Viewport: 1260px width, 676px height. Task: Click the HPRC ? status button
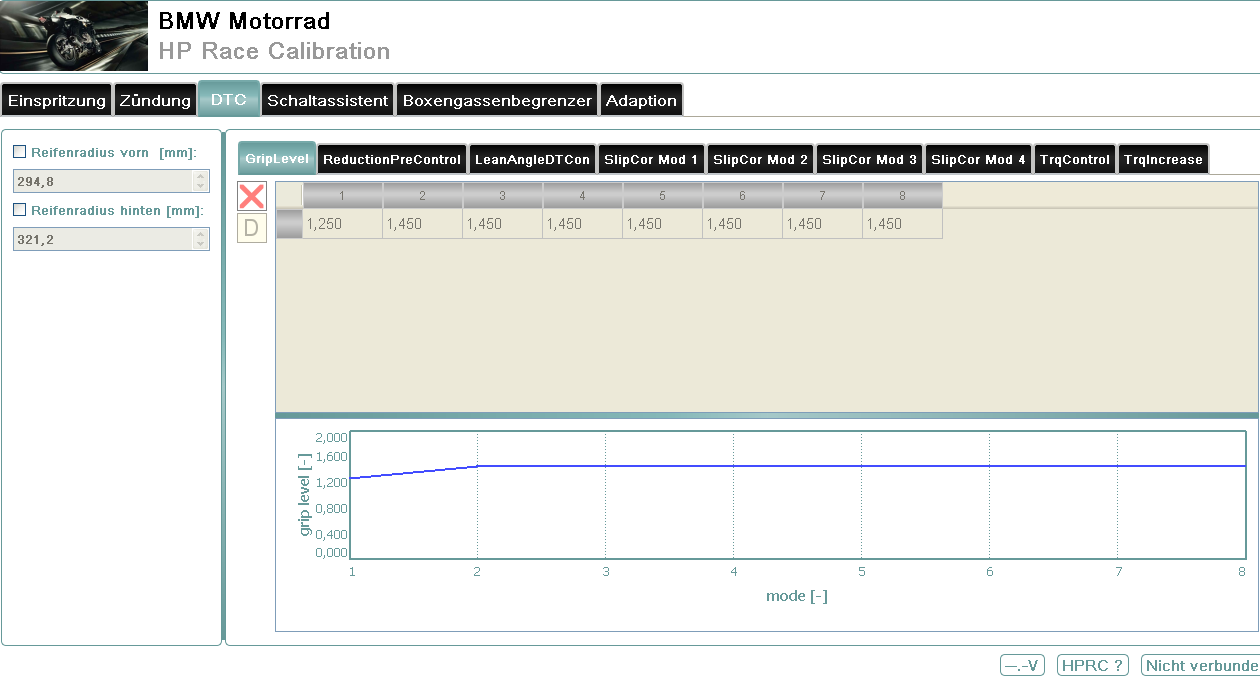point(1092,665)
